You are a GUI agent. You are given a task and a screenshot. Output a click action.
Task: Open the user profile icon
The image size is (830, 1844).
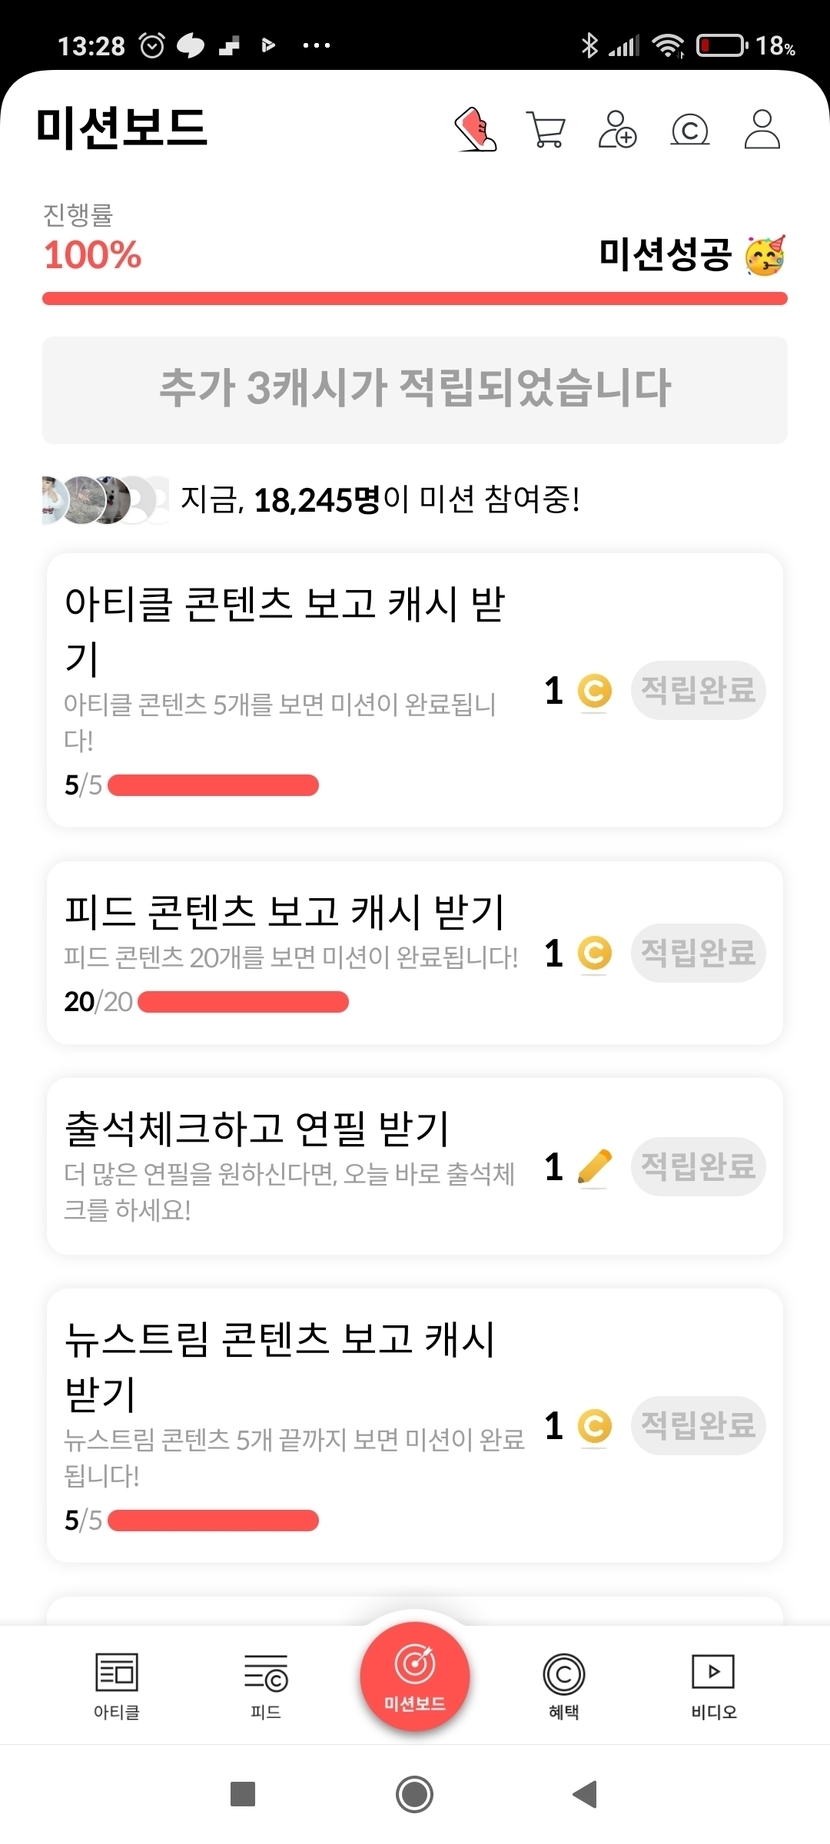[x=762, y=130]
